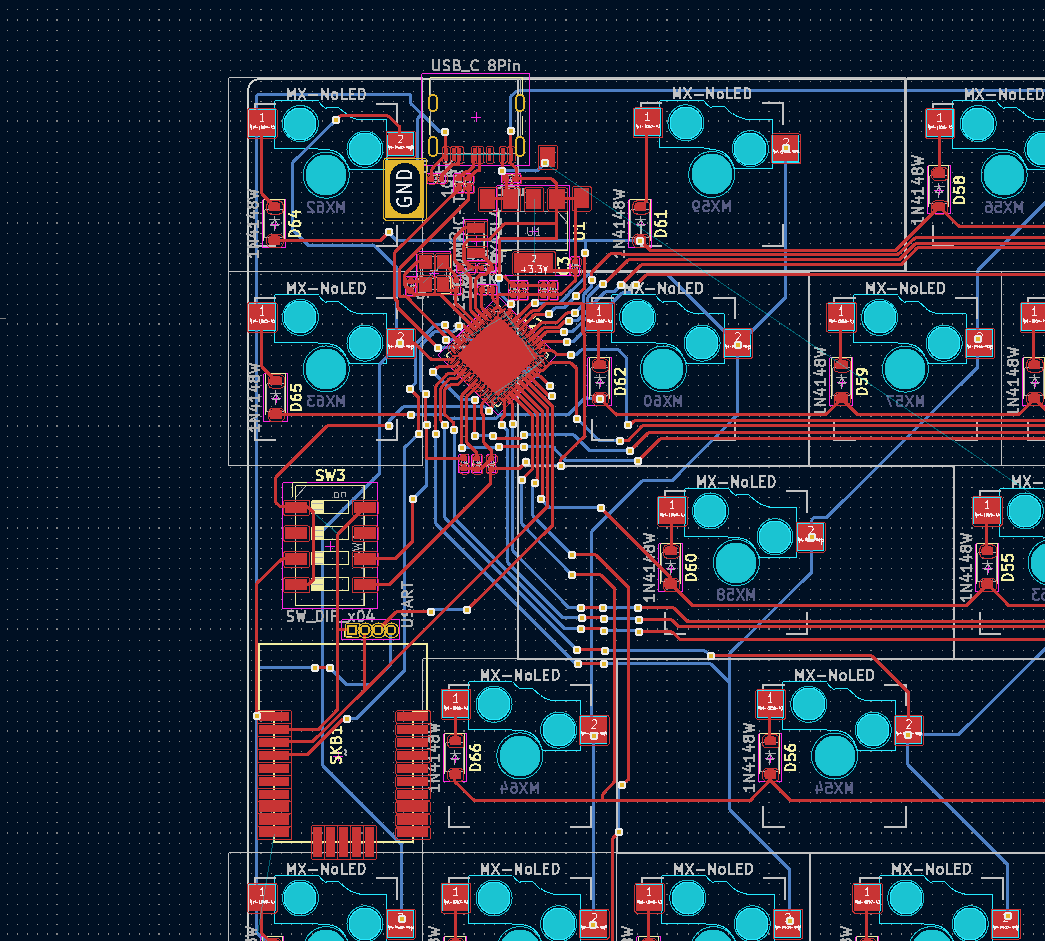This screenshot has width=1045, height=941.
Task: Click the +3.3V pad of U1
Action: click(x=533, y=264)
